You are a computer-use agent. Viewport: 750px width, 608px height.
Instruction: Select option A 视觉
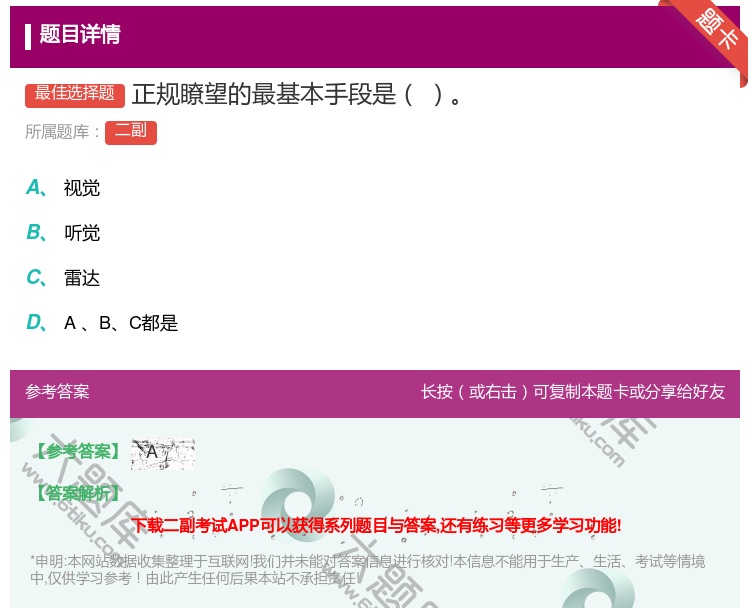[x=63, y=188]
